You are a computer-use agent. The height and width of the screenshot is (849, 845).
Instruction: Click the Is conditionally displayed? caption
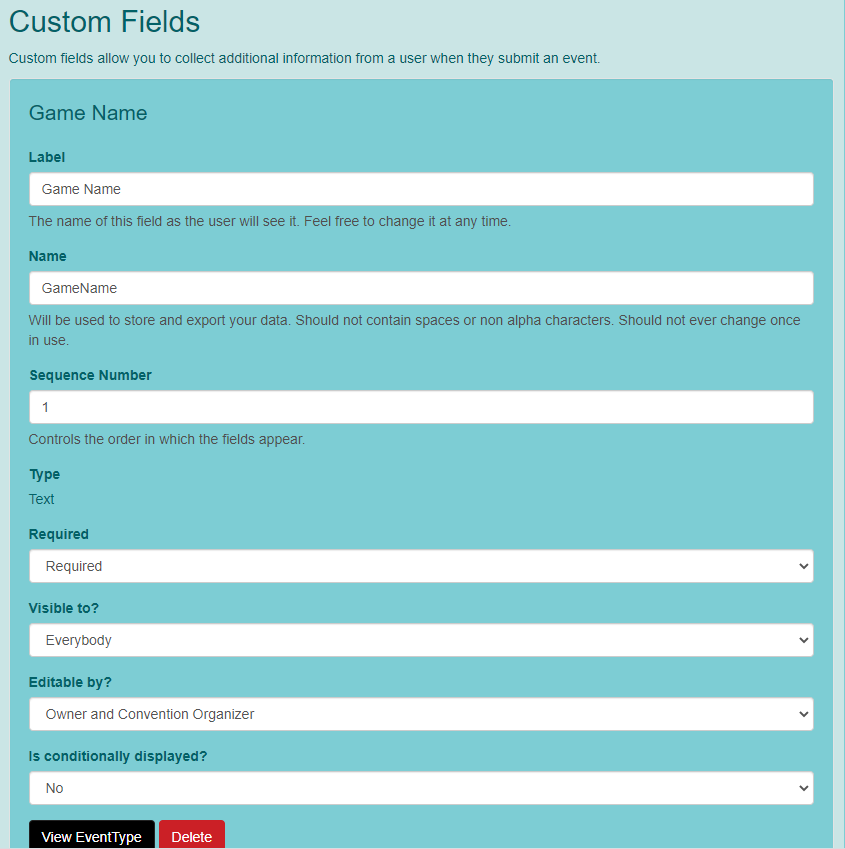(118, 756)
